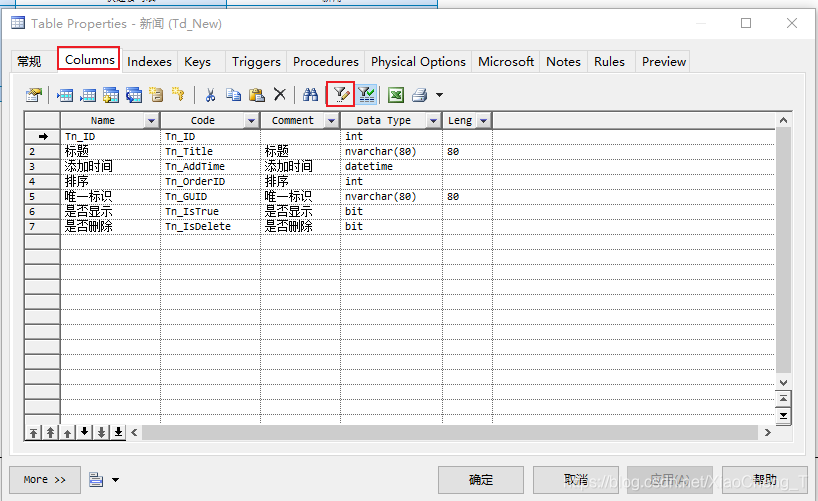Open the Properties toolbar icon
The height and width of the screenshot is (501, 818).
34,94
